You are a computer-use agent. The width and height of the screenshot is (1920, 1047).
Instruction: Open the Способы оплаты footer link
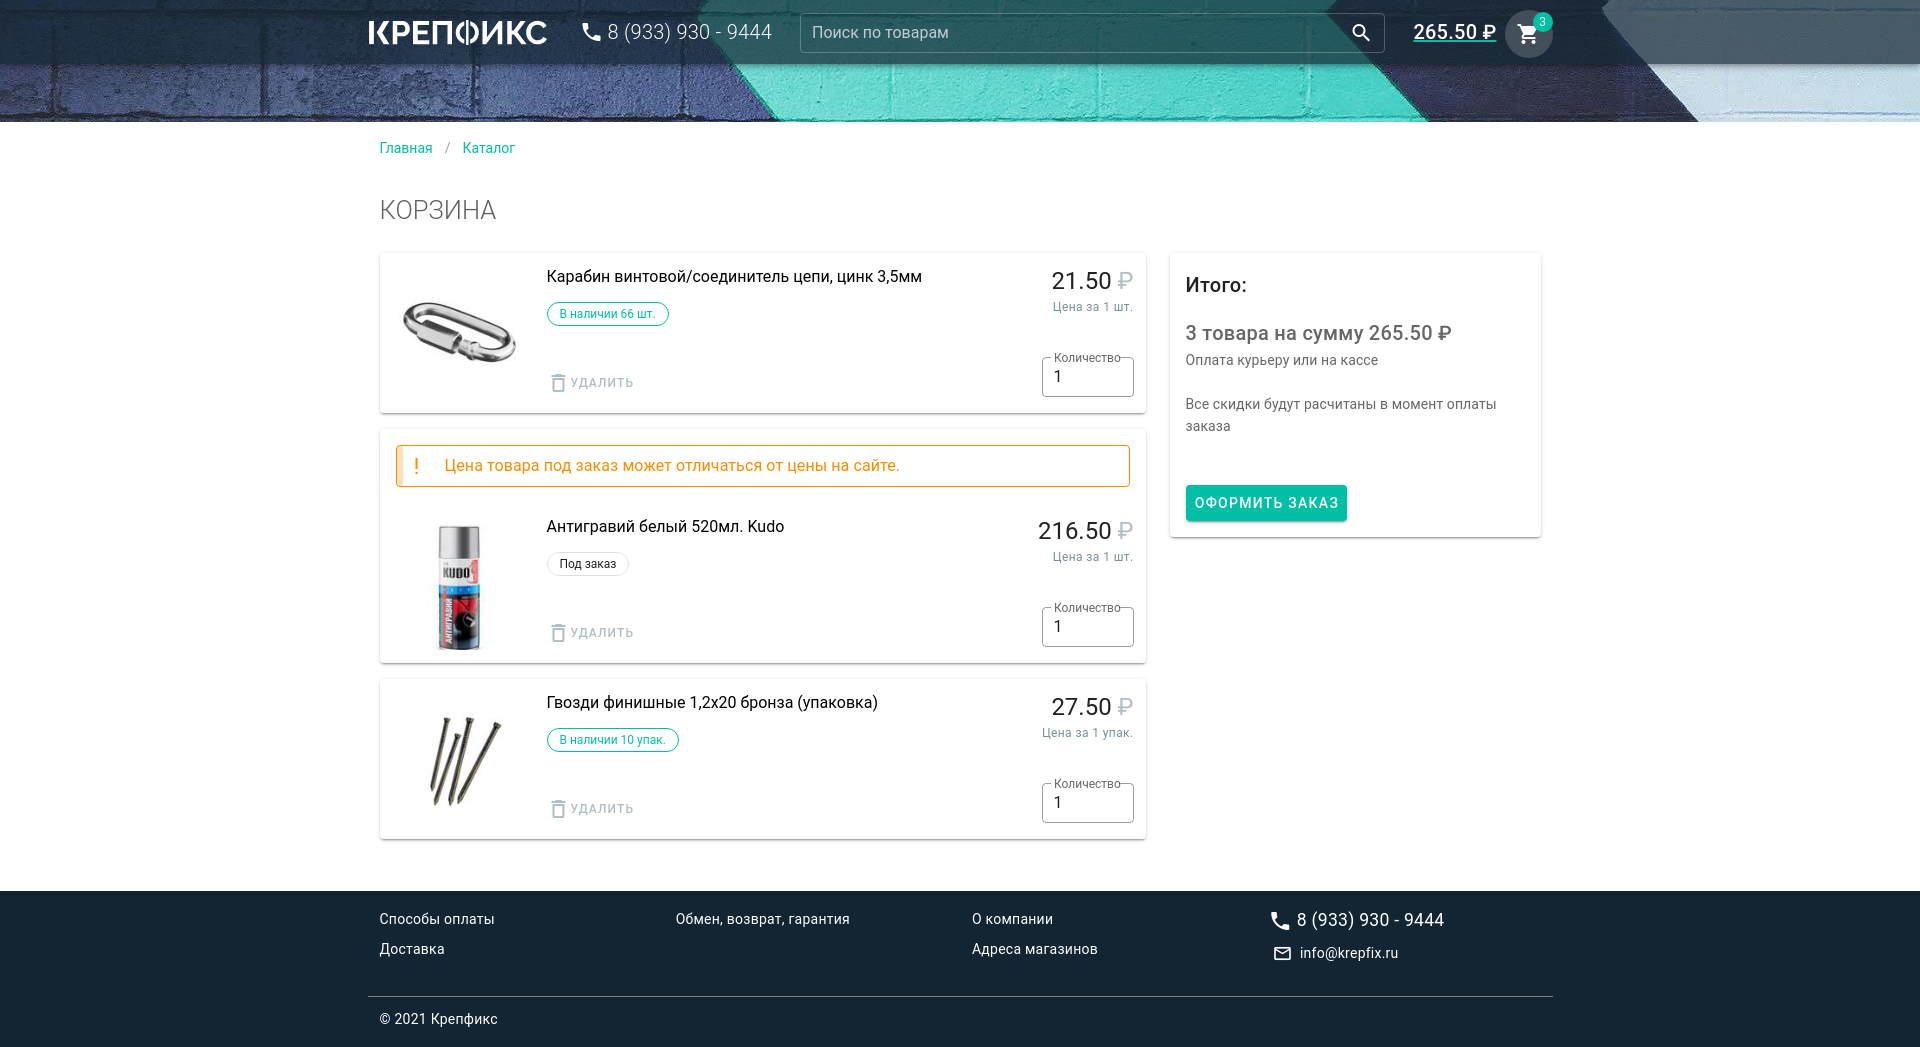coord(437,919)
